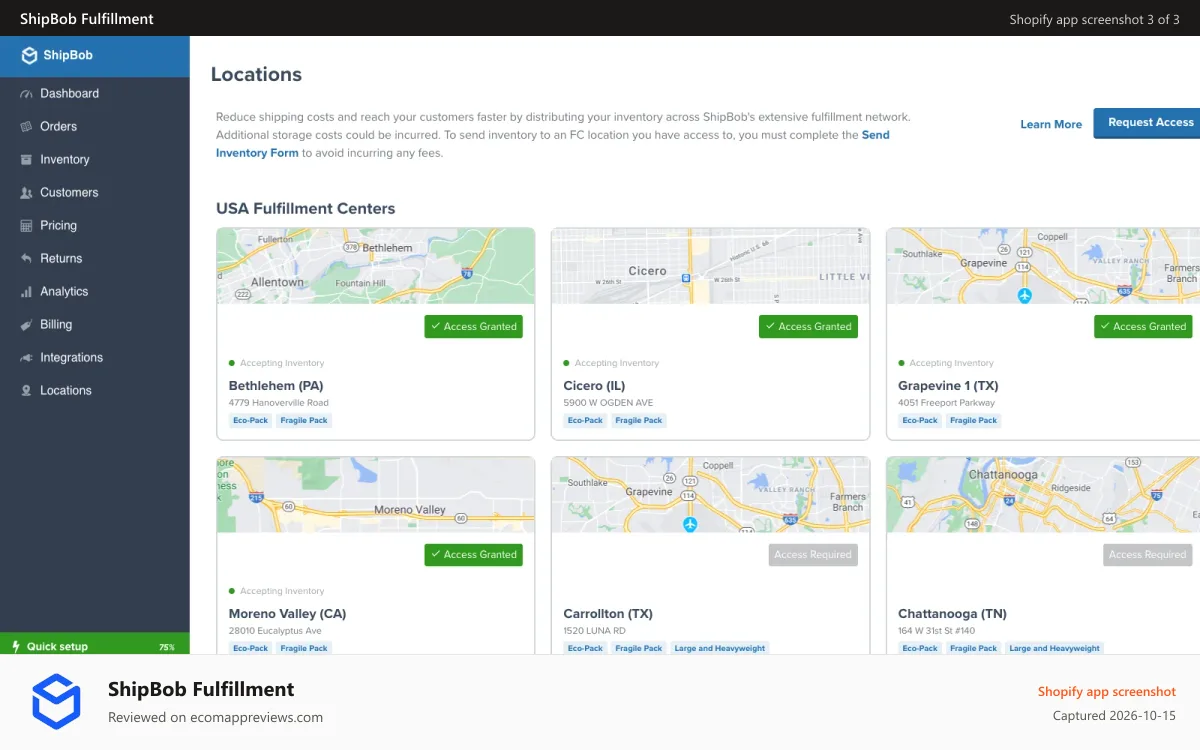The height and width of the screenshot is (750, 1200).
Task: Click the Chattanooga map thumbnail
Action: tap(1043, 494)
